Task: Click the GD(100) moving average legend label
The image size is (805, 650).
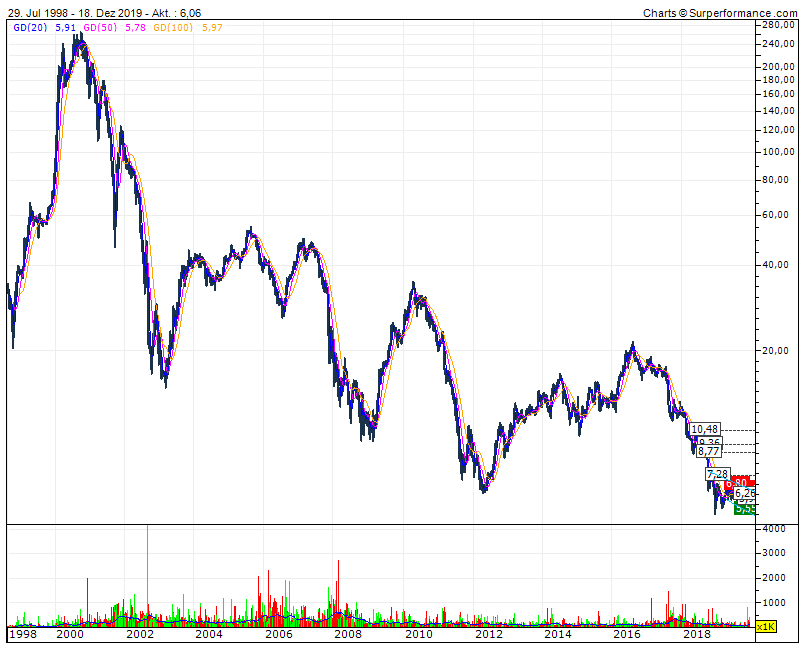Action: [x=174, y=28]
